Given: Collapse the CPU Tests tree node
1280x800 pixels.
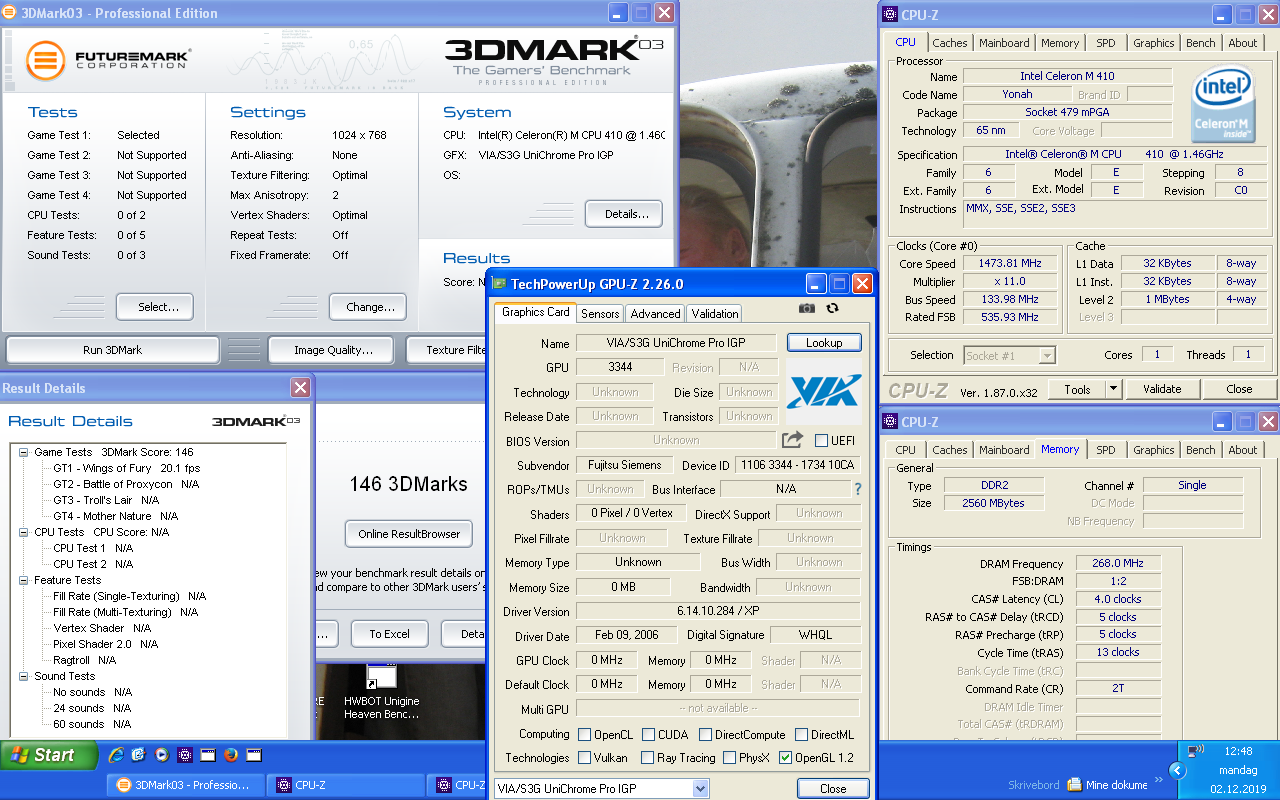Looking at the screenshot, I should point(24,532).
